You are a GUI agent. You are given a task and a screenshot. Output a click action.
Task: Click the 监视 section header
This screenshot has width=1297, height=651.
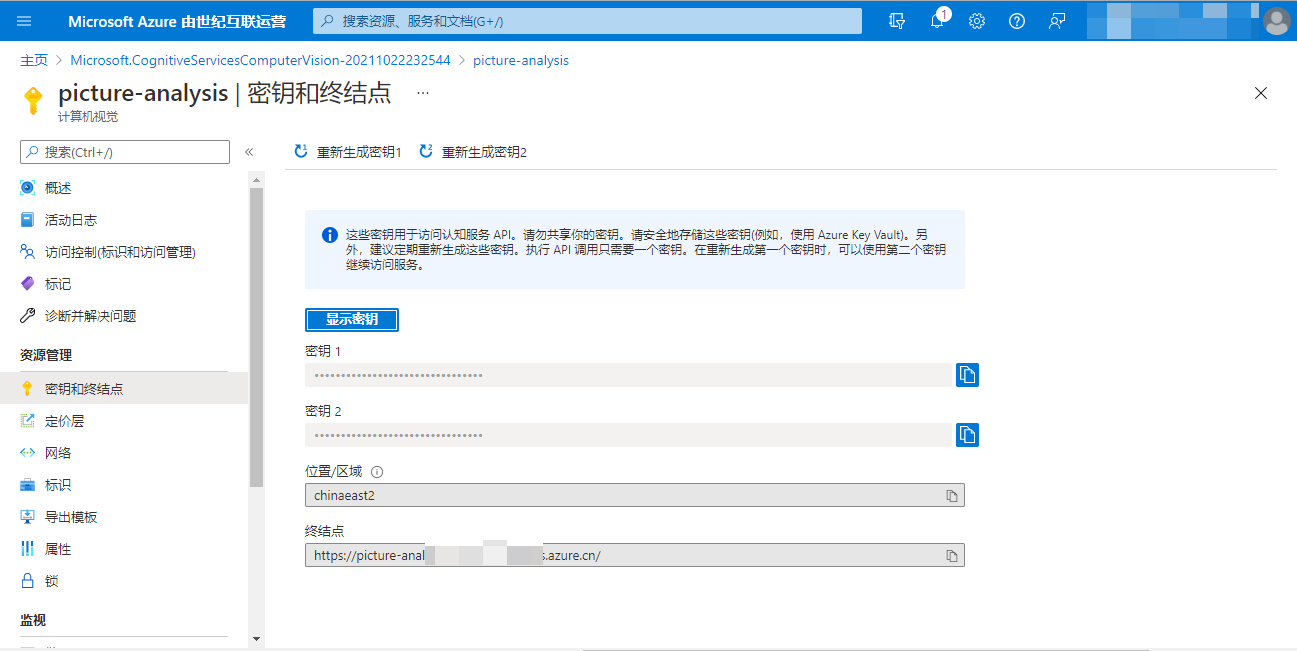click(x=33, y=620)
